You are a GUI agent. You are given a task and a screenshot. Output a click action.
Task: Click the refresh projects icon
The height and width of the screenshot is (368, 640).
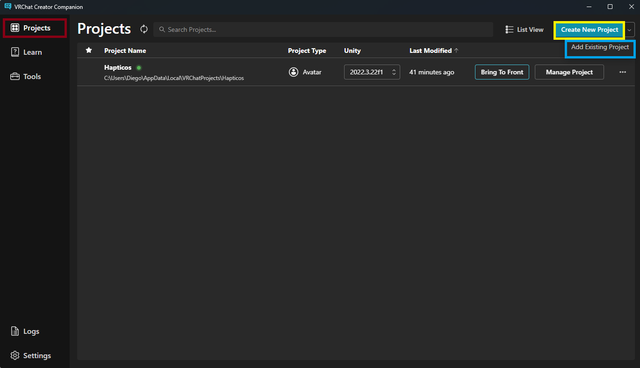coord(144,29)
